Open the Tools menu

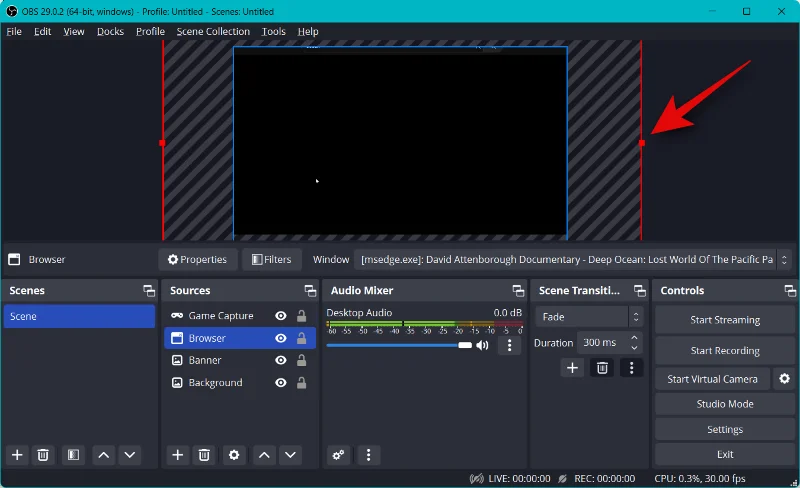(273, 31)
